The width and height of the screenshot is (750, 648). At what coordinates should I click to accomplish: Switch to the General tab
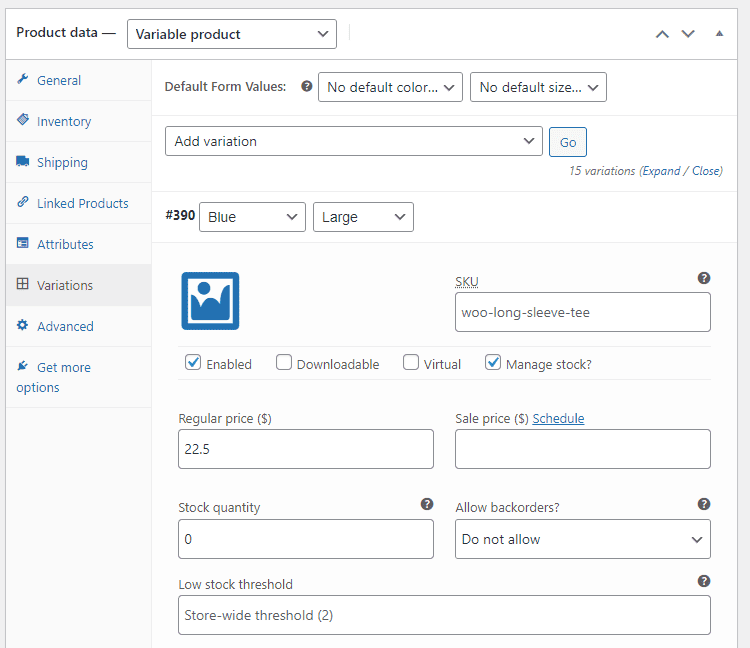[78, 80]
